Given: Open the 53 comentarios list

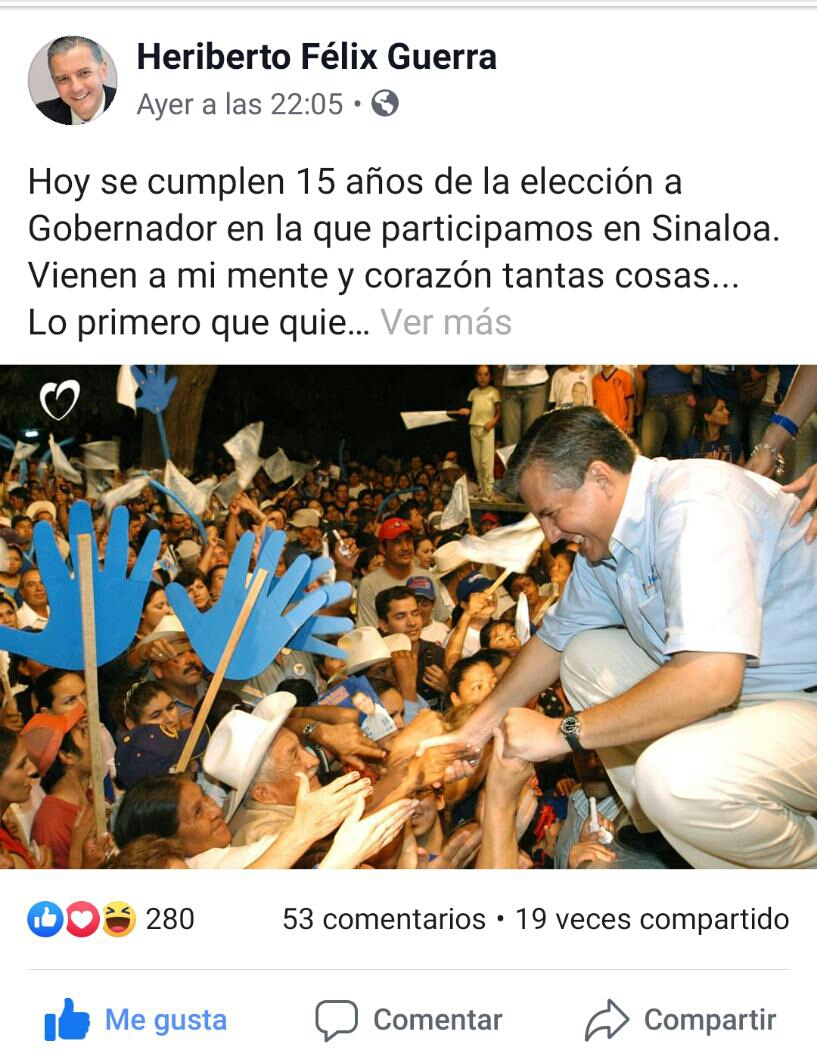Looking at the screenshot, I should click(x=384, y=919).
